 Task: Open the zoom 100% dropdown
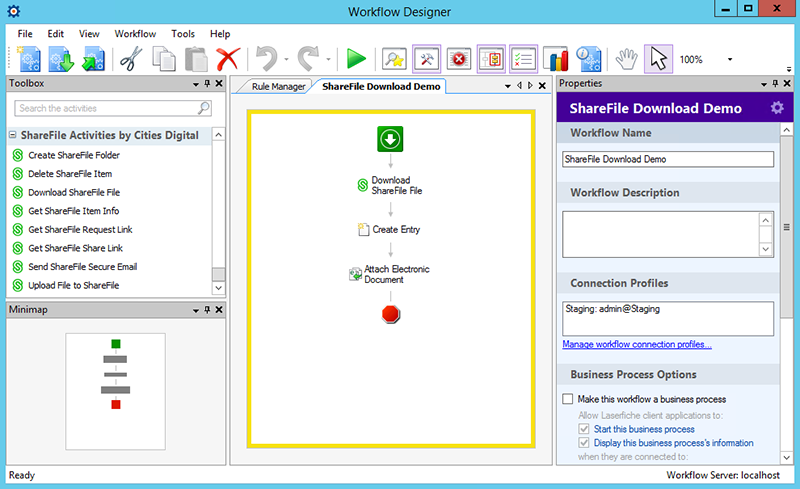tap(730, 59)
